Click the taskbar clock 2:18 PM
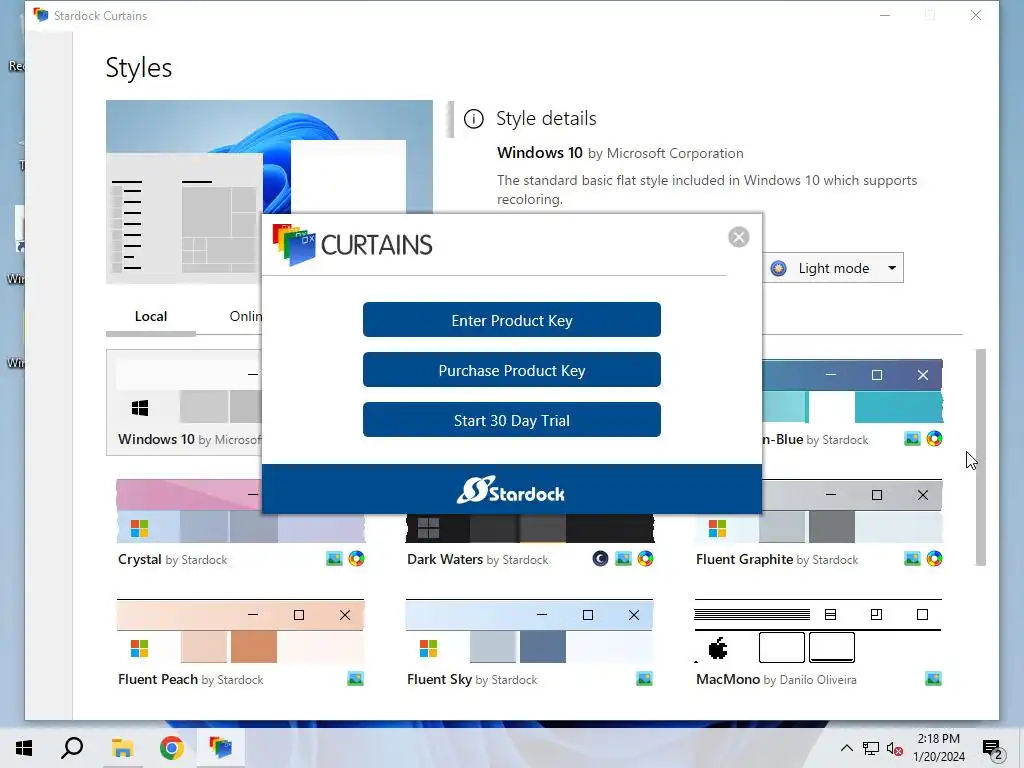Image resolution: width=1024 pixels, height=768 pixels. click(938, 739)
